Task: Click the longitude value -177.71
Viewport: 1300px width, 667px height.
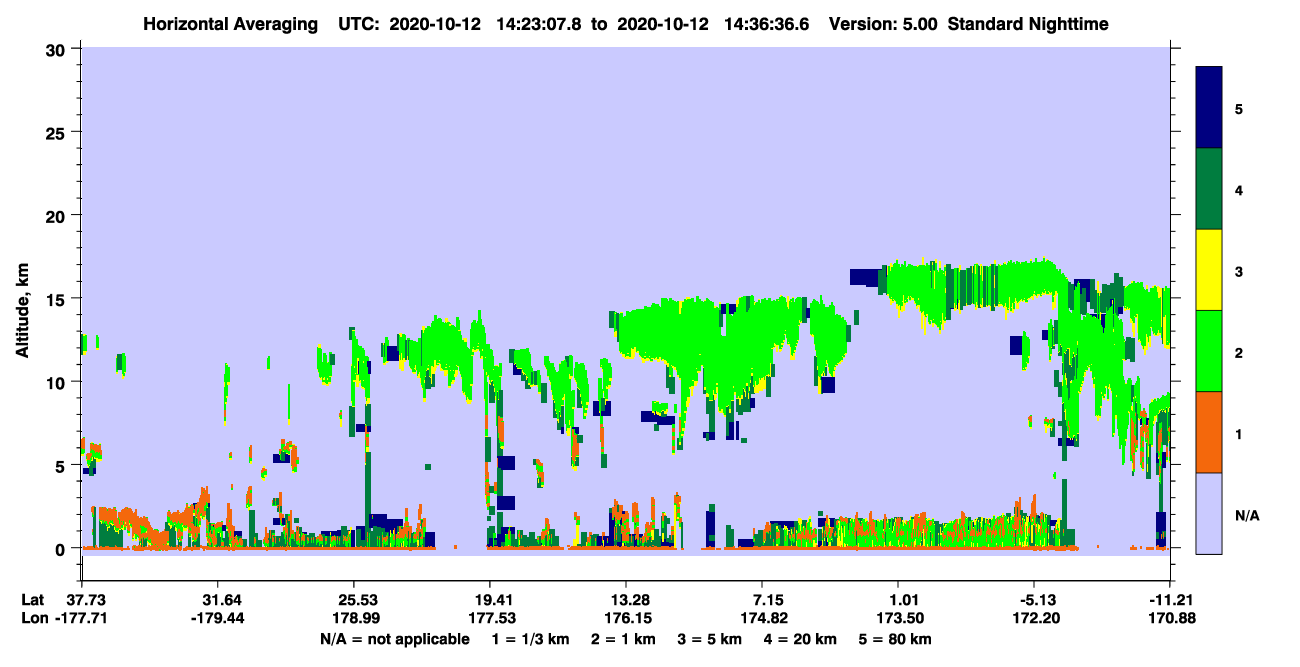Action: (82, 619)
